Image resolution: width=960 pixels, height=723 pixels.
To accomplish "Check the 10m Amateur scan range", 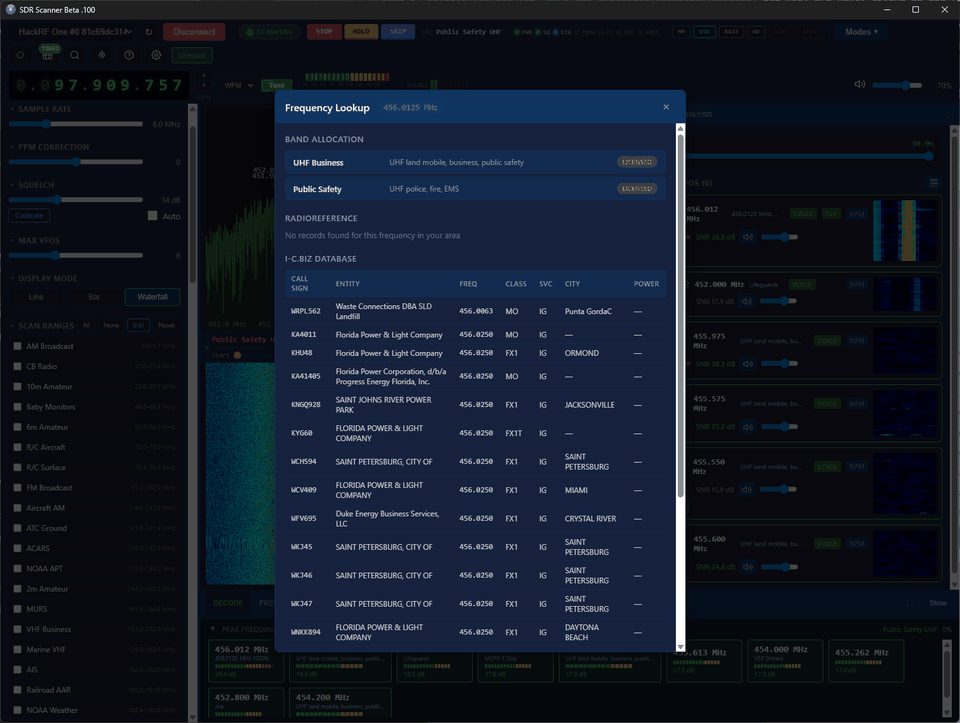I will [17, 387].
